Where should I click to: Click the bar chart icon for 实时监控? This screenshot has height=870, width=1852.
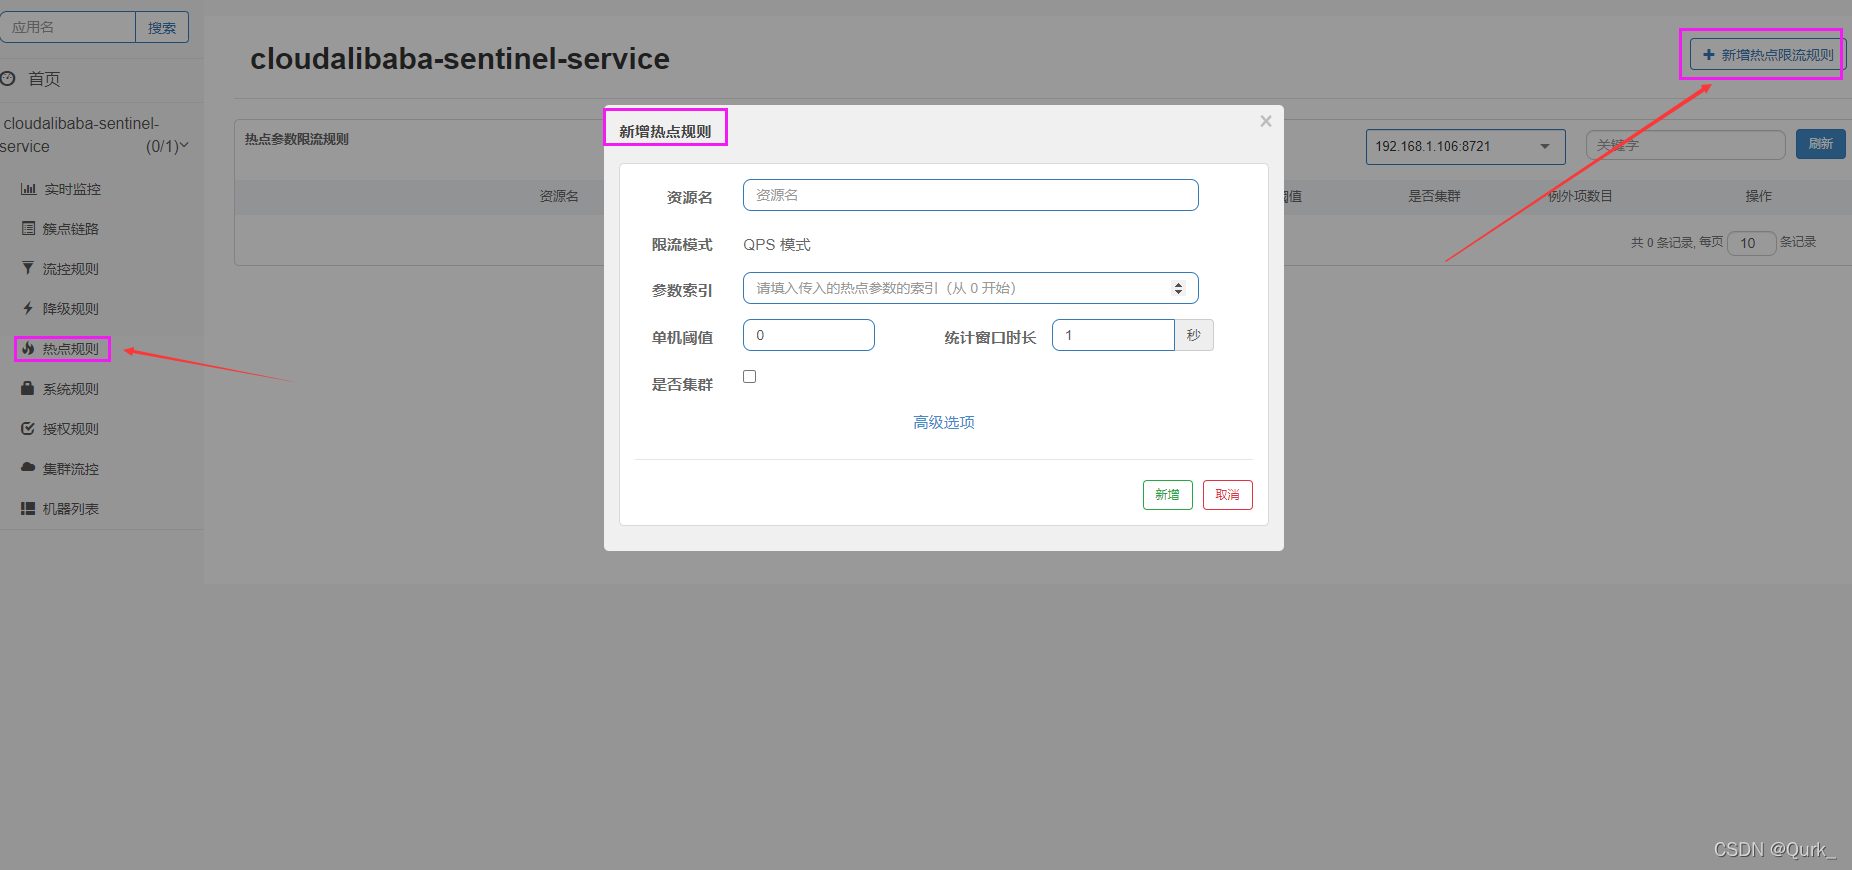coord(28,189)
